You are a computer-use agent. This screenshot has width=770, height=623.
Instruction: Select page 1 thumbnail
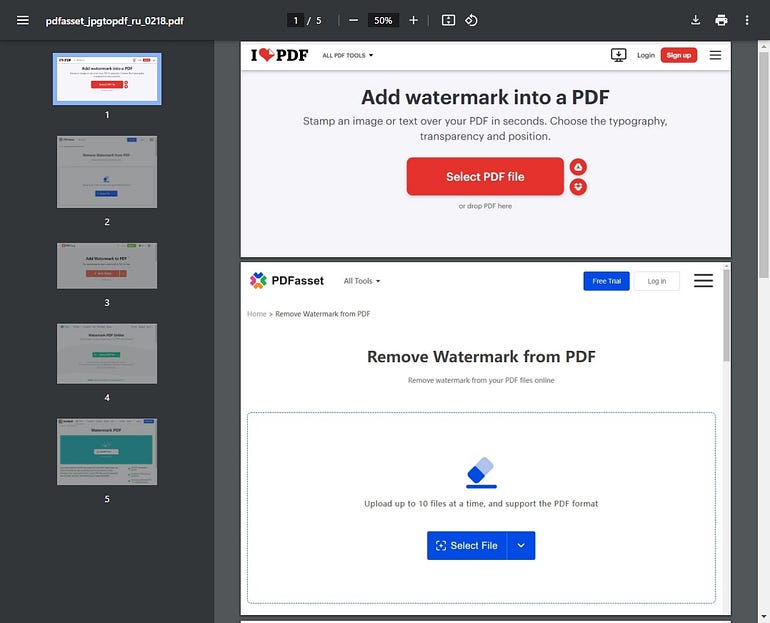107,79
